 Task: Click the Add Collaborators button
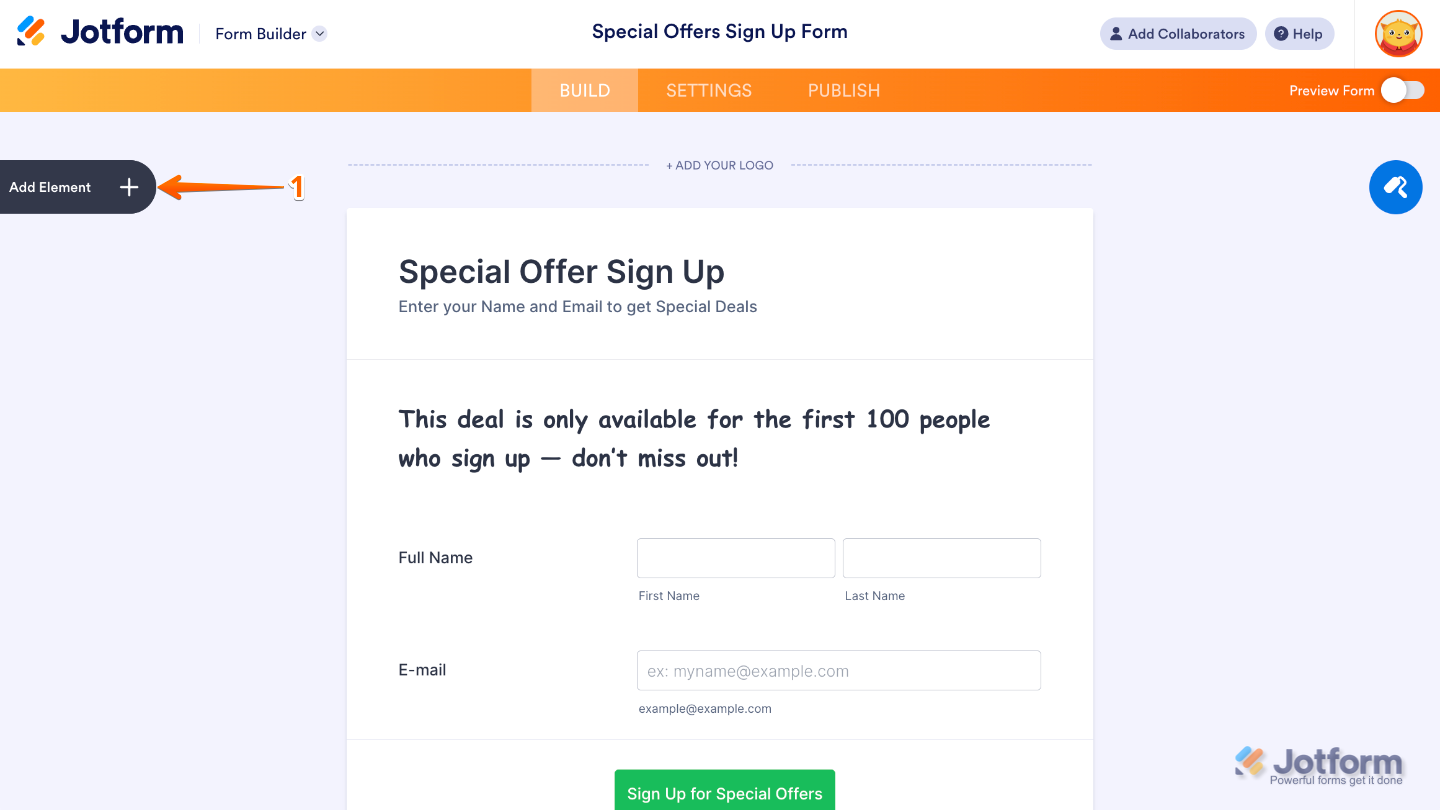(1178, 33)
